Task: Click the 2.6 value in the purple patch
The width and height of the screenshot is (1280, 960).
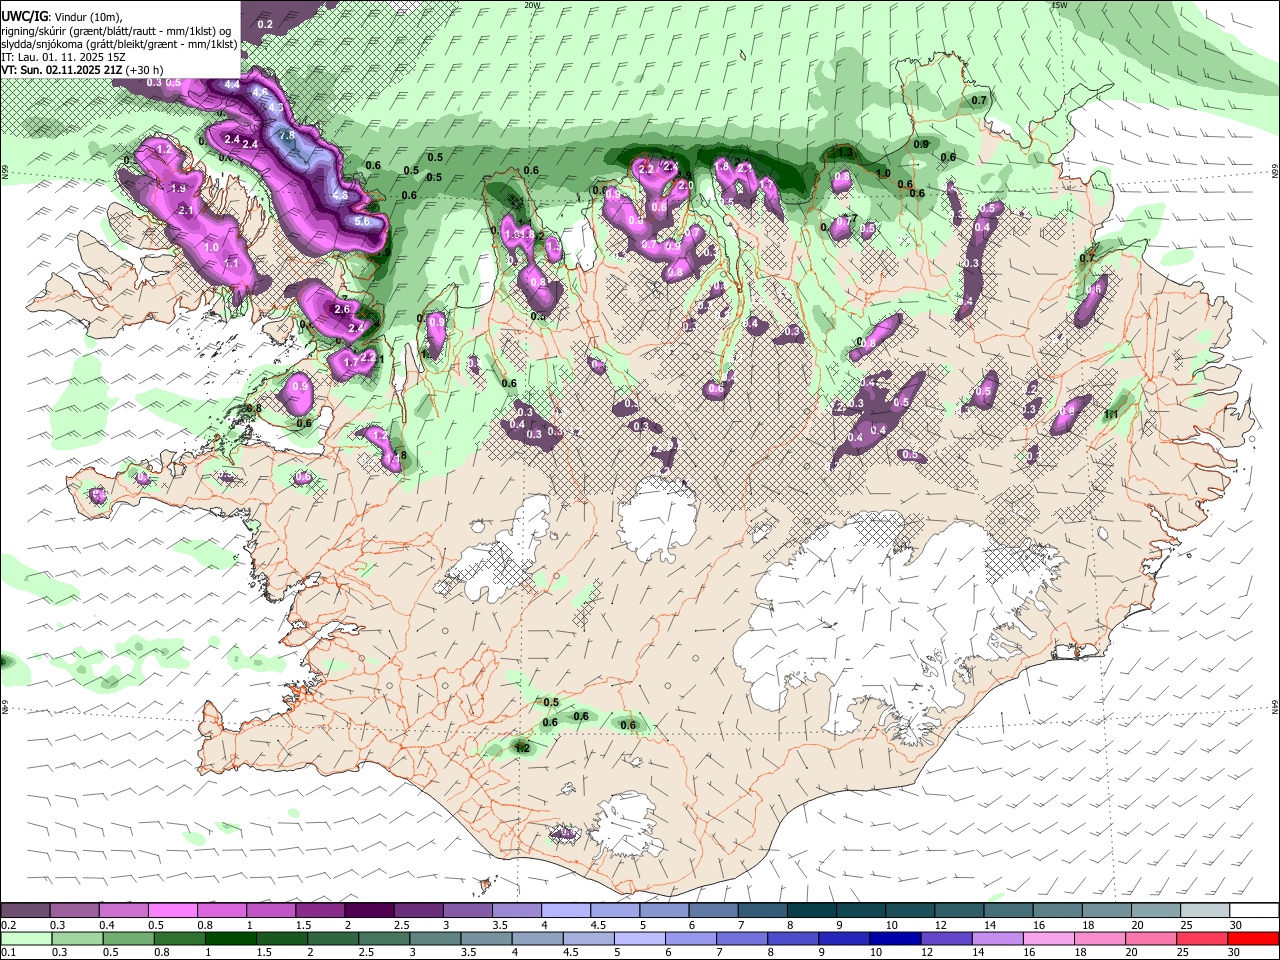Action: tap(342, 309)
